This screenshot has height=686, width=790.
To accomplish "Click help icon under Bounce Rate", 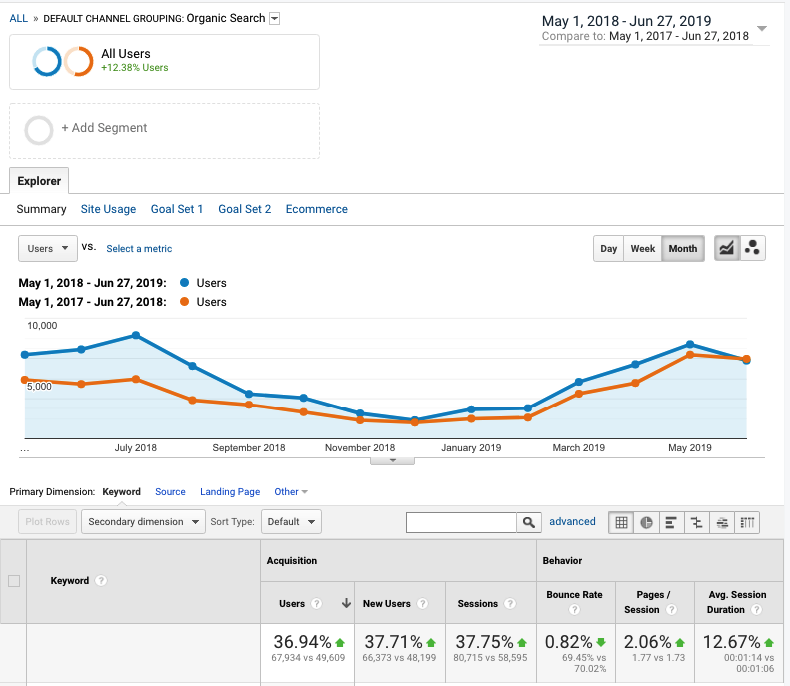I will 574,610.
